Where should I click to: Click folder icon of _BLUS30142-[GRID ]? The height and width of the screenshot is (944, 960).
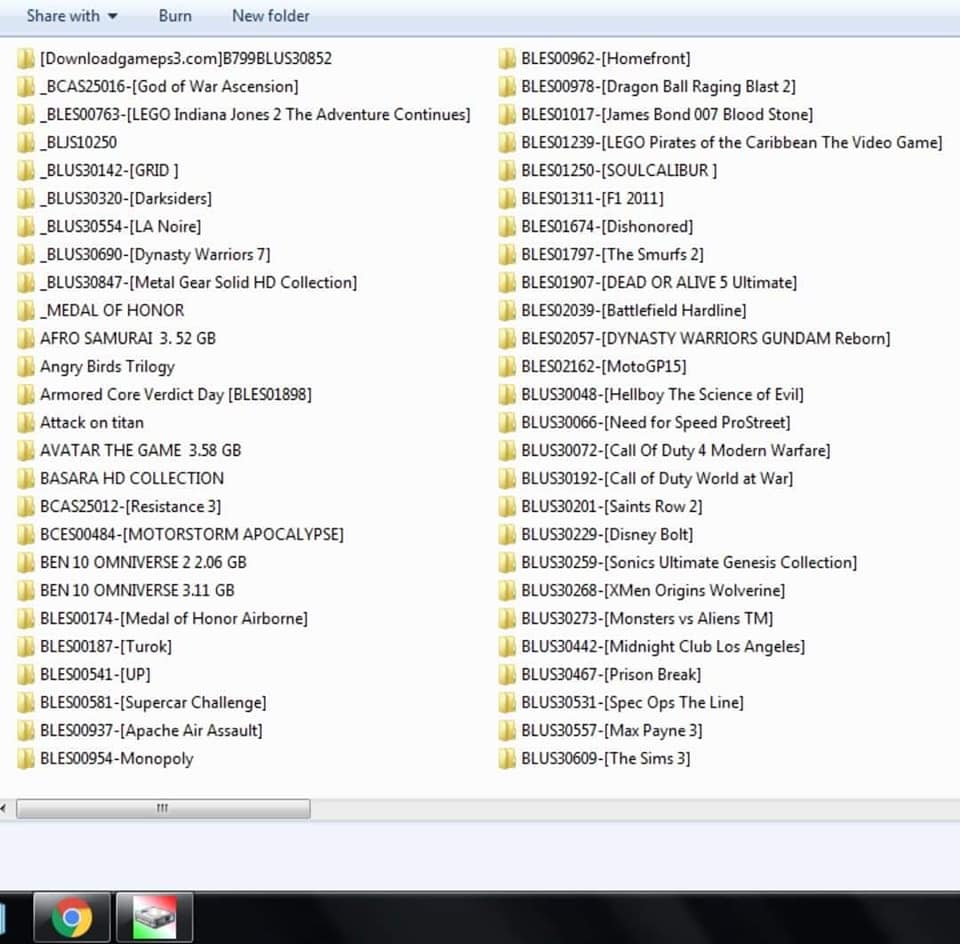[x=25, y=171]
